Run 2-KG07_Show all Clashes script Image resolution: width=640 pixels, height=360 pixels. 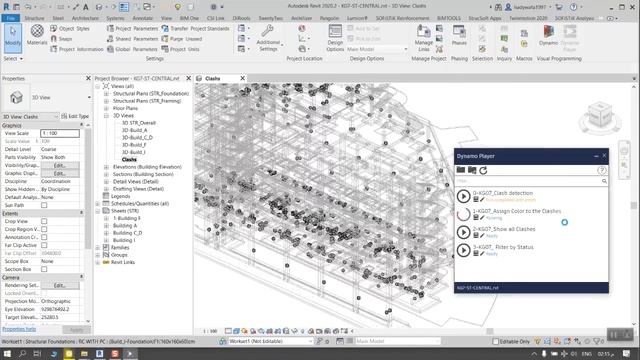(463, 232)
